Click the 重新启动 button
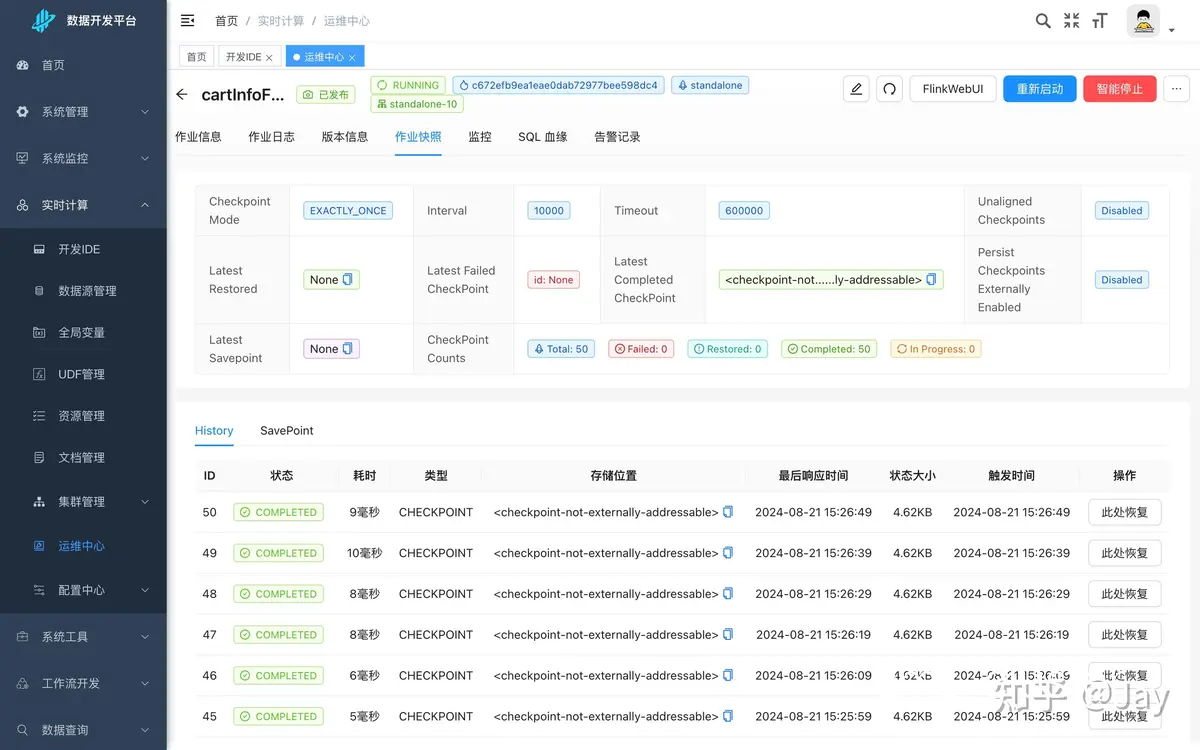The width and height of the screenshot is (1200, 750). click(1040, 89)
